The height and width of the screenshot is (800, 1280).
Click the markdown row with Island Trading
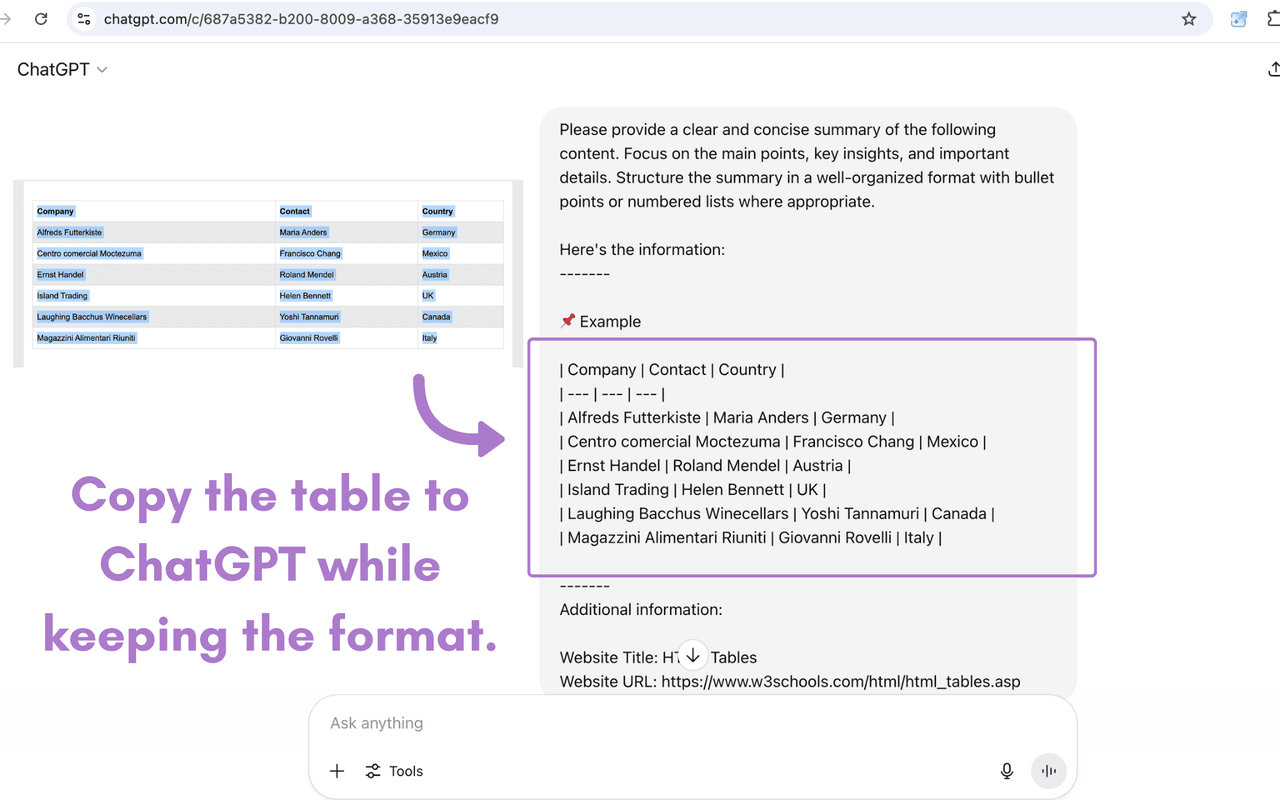coord(693,489)
